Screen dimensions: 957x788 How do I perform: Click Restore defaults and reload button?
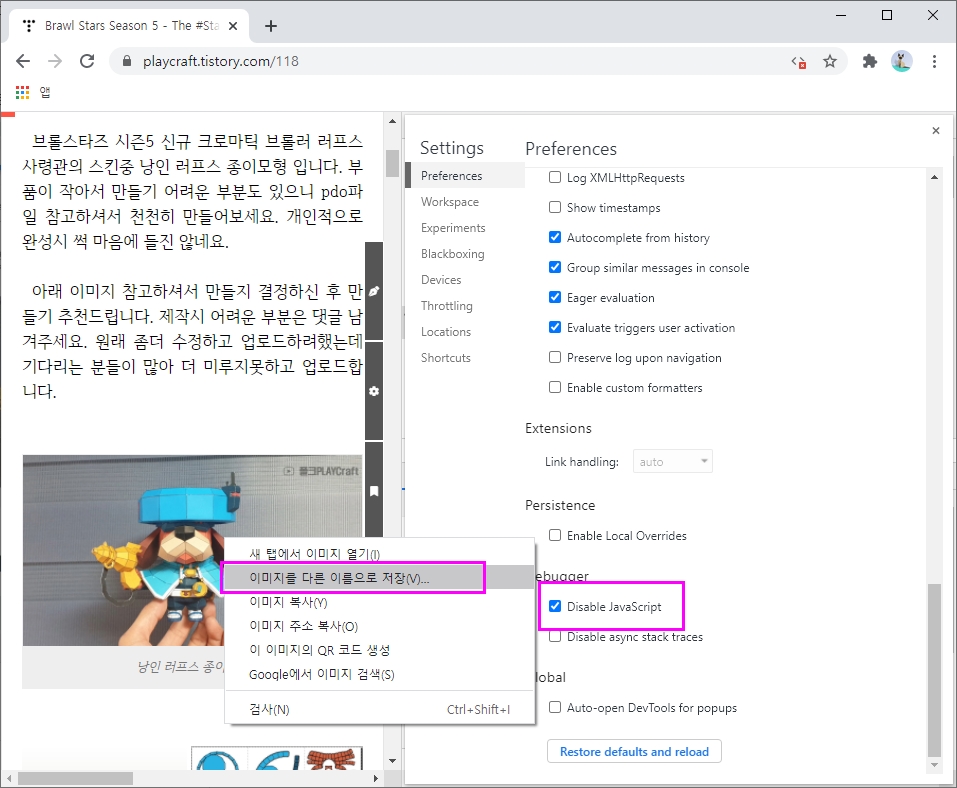click(x=634, y=751)
